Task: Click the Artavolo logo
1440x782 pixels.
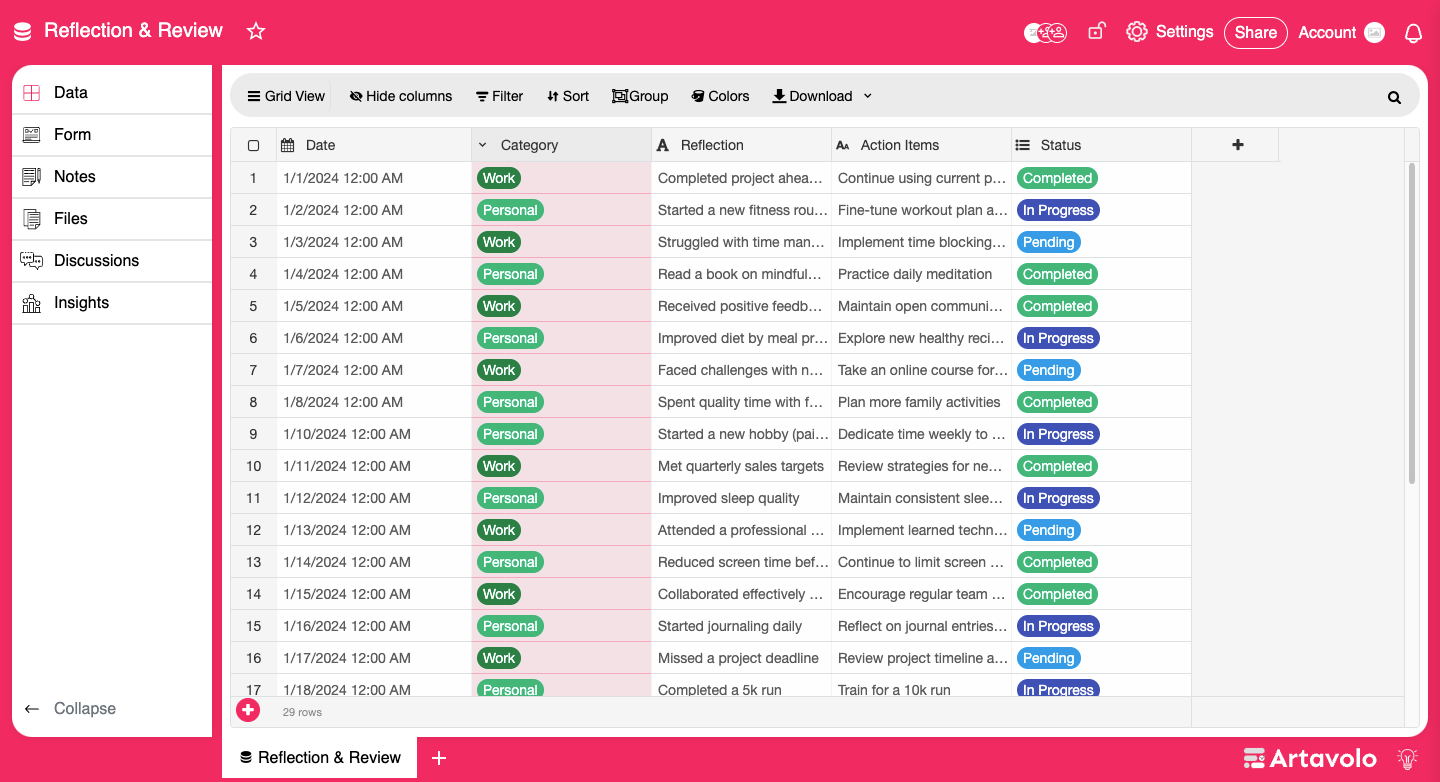Action: tap(1310, 758)
